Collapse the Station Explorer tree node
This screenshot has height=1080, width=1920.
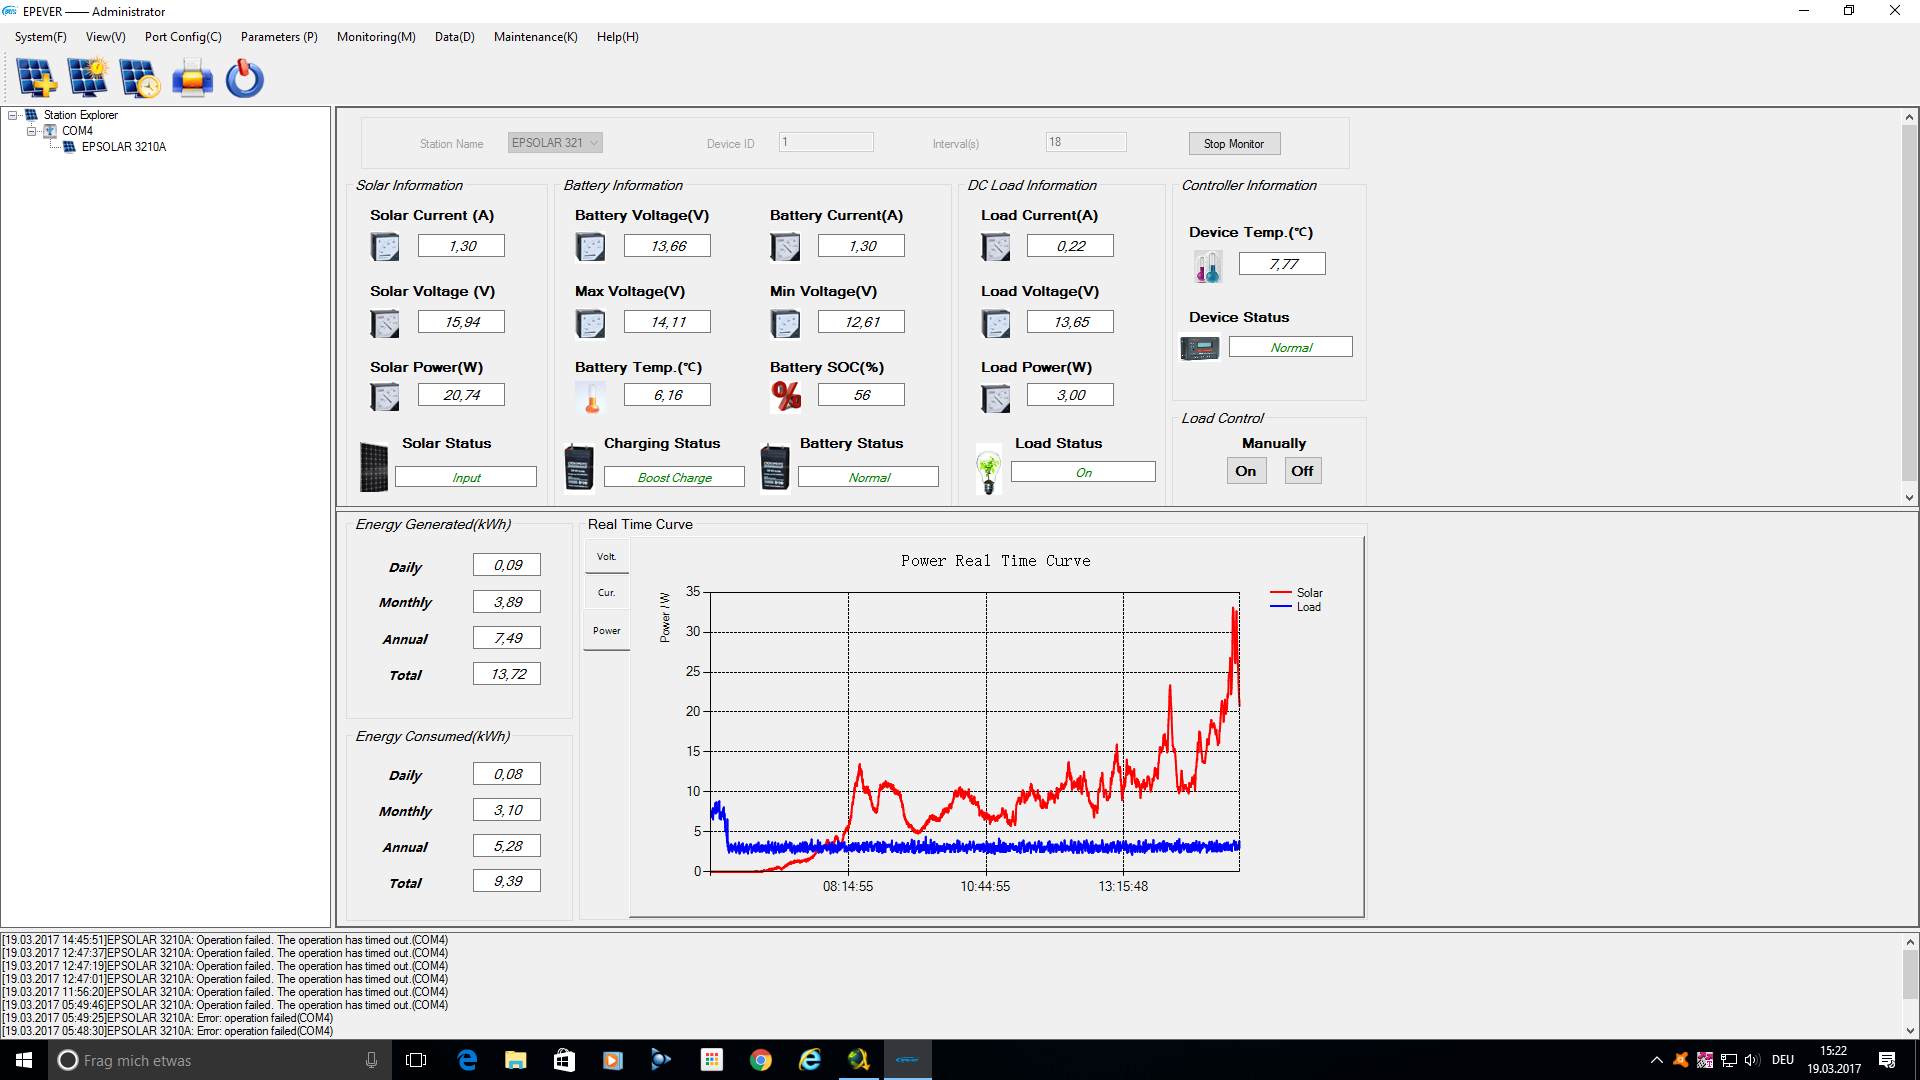(13, 115)
